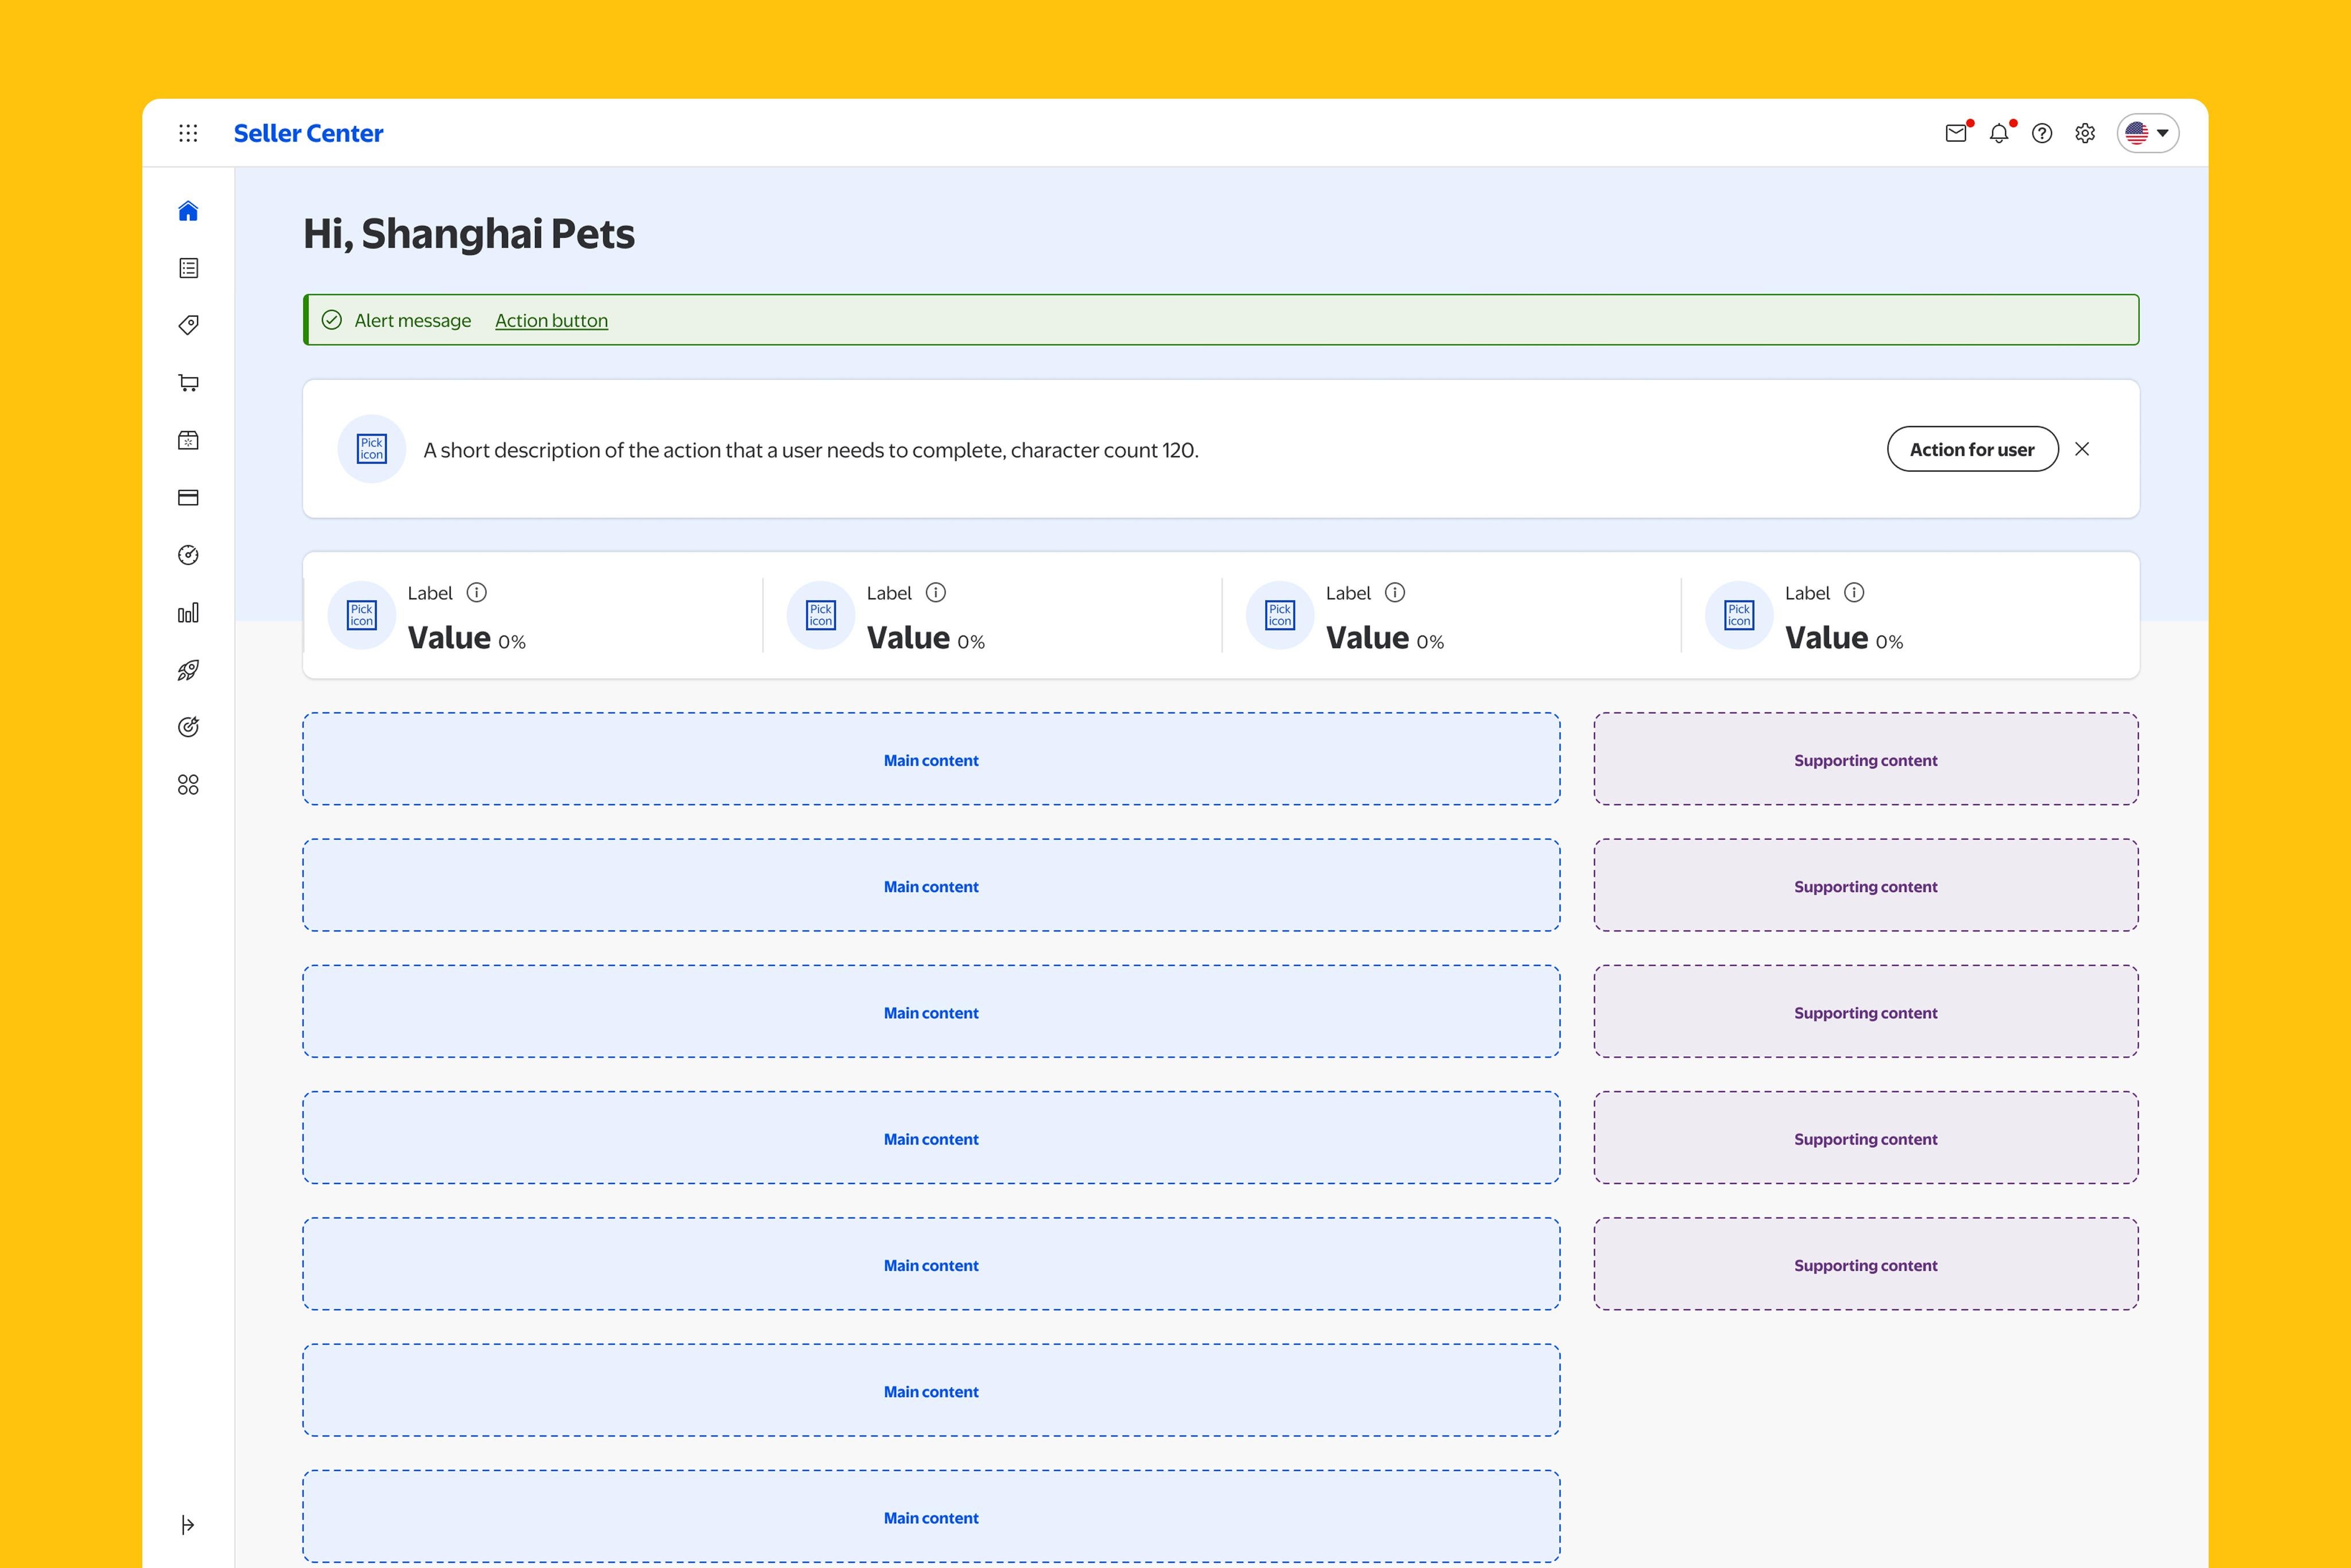Screen dimensions: 2351x1568
Task: Open the price tag sidebar icon
Action: click(x=188, y=325)
